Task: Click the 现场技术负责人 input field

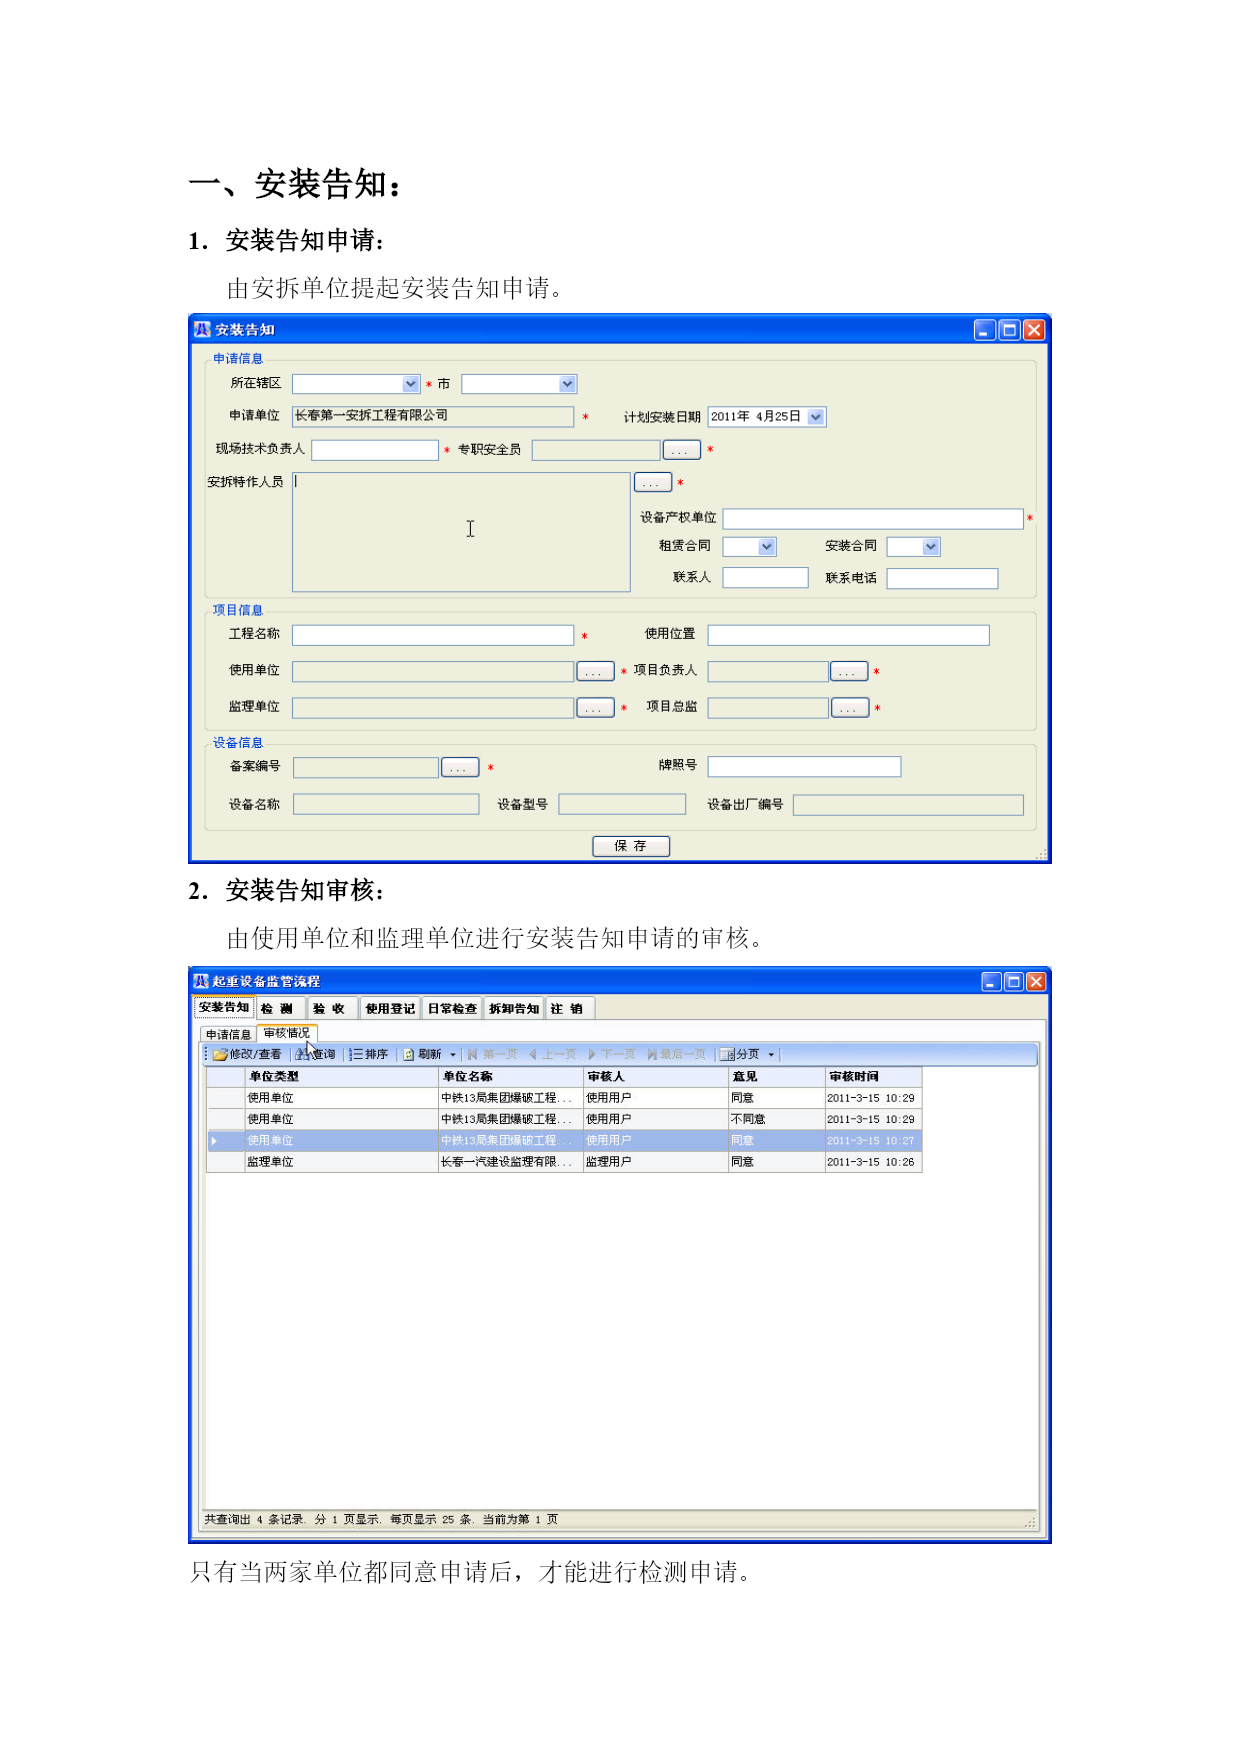Action: (x=375, y=450)
